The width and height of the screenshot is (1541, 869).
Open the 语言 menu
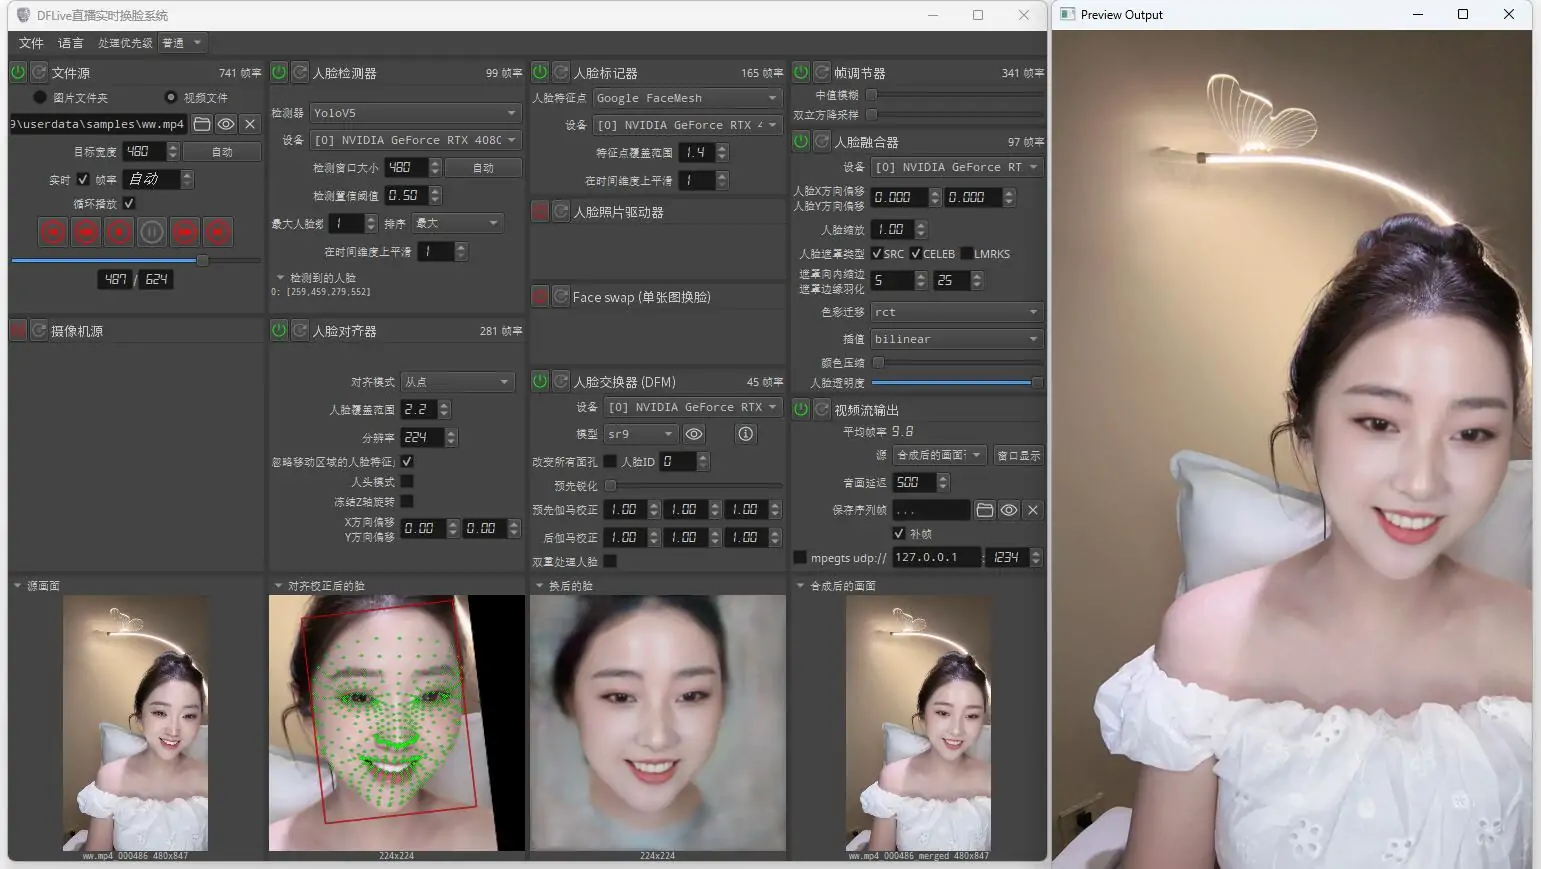click(71, 43)
